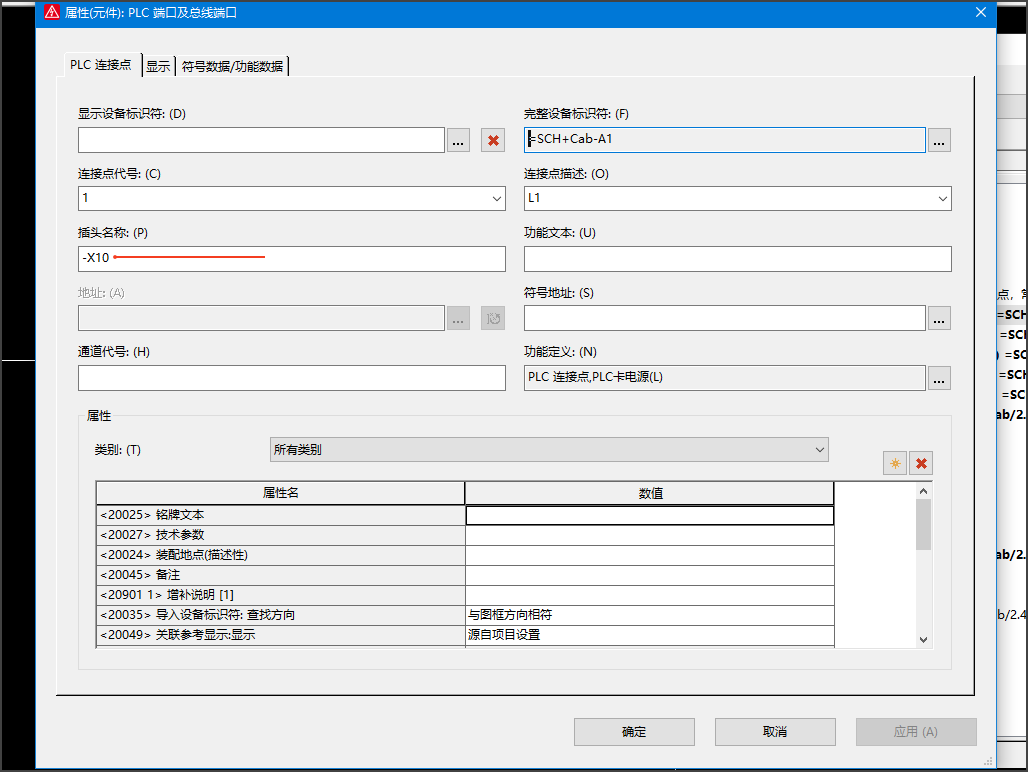
Task: Open browse button for 完整设备标识符 field
Action: coord(939,140)
